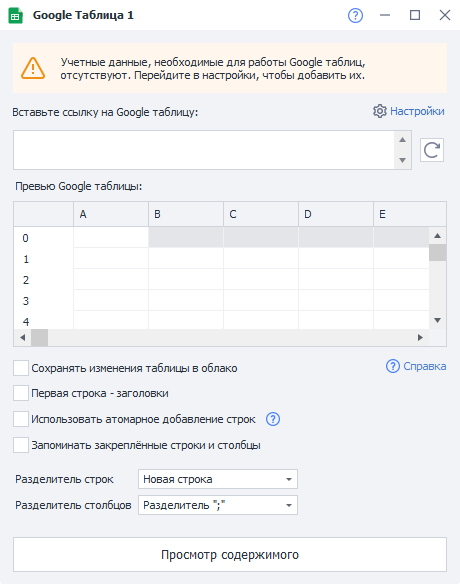
Task: Click the Просмотр содержимого button
Action: [x=230, y=555]
